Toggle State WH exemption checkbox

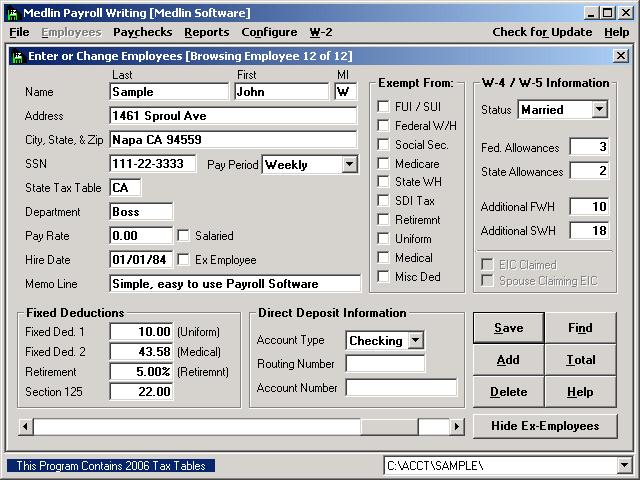pos(383,182)
